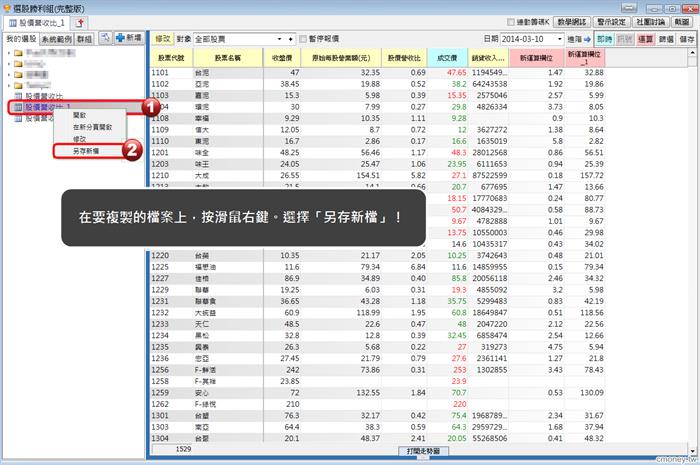
Task: Click the app icon in the title bar
Action: 7,8
